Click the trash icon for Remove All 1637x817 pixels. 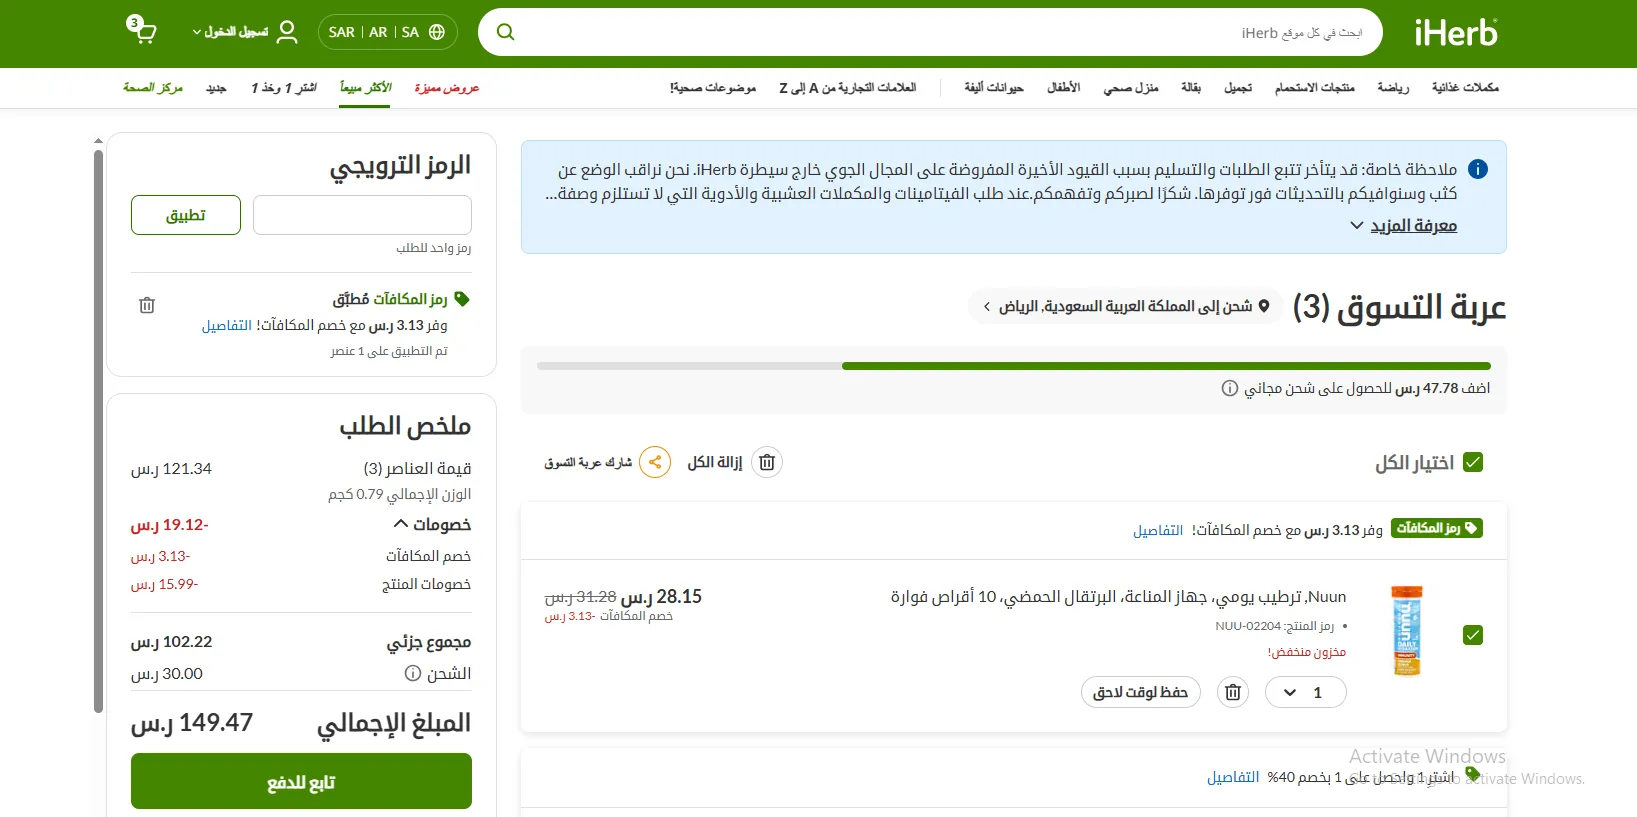(x=767, y=462)
